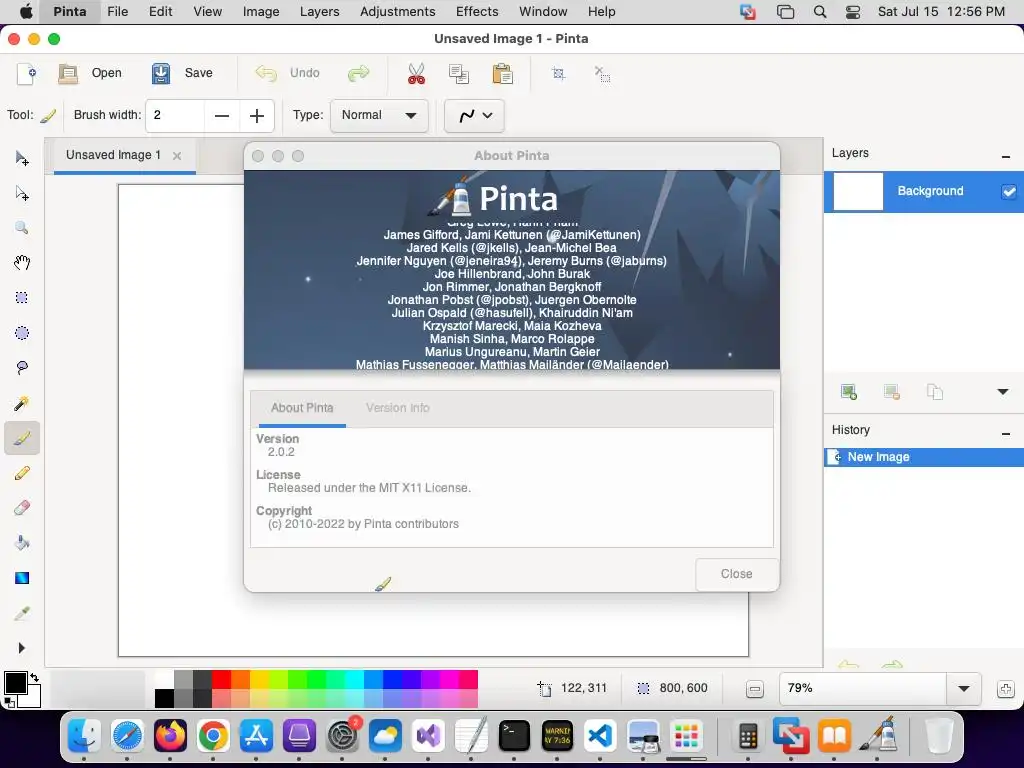Select the Magic Wand tool
This screenshot has width=1024, height=768.
[x=22, y=403]
